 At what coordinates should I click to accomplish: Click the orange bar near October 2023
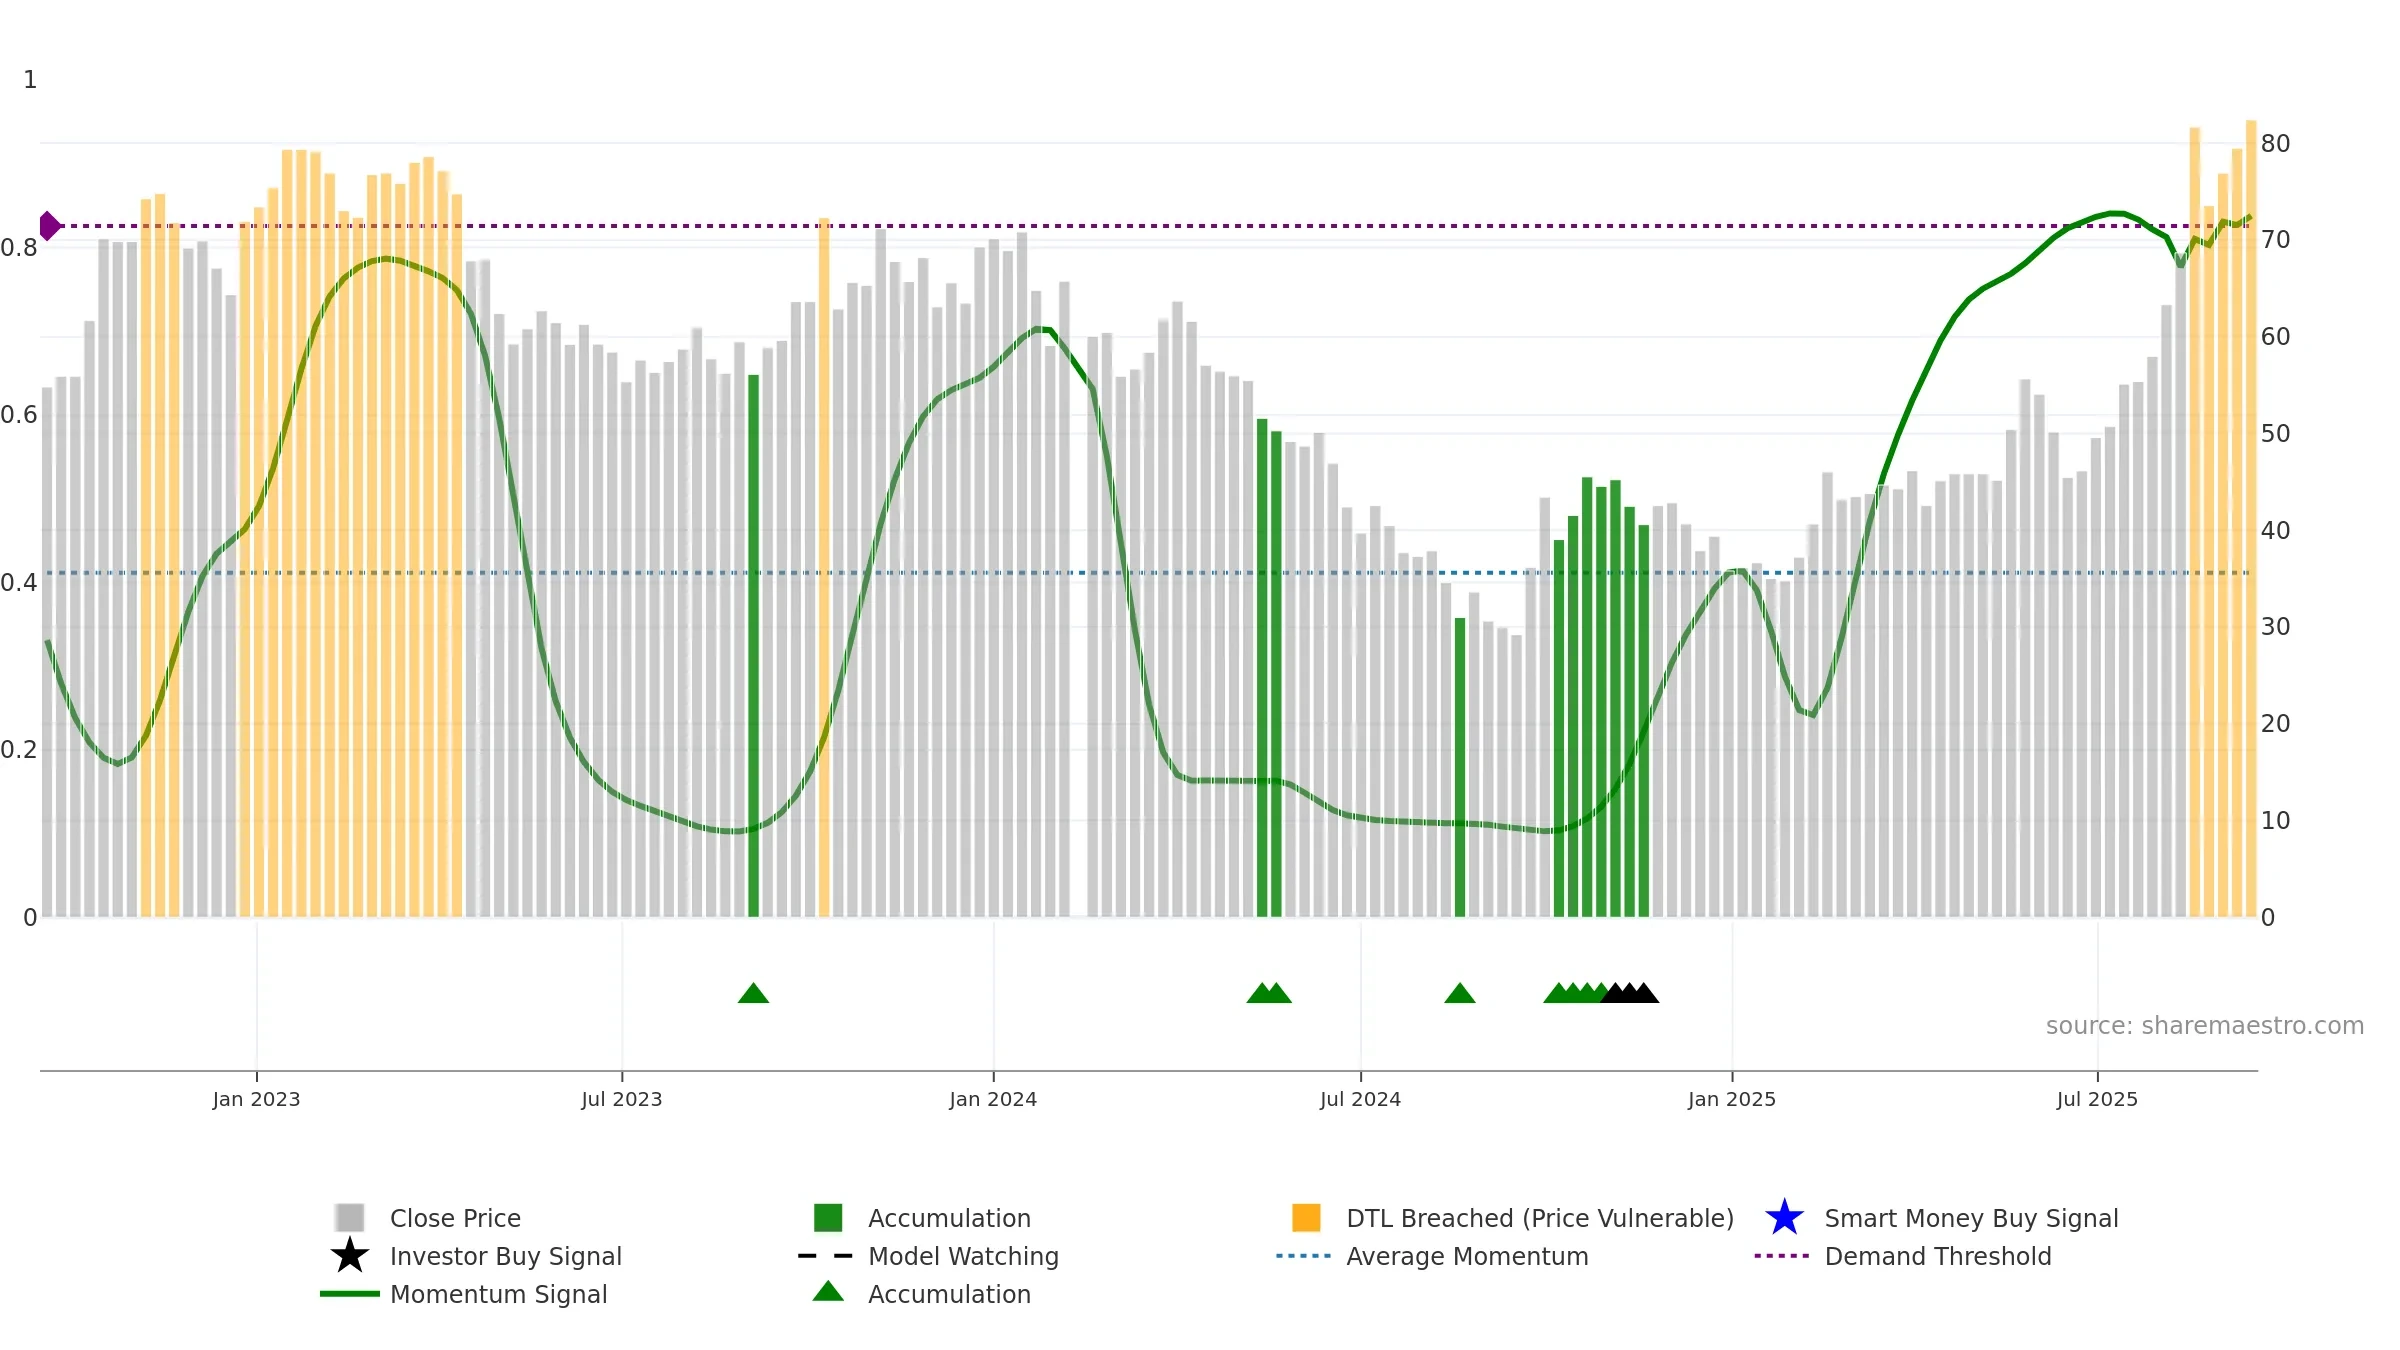824,567
